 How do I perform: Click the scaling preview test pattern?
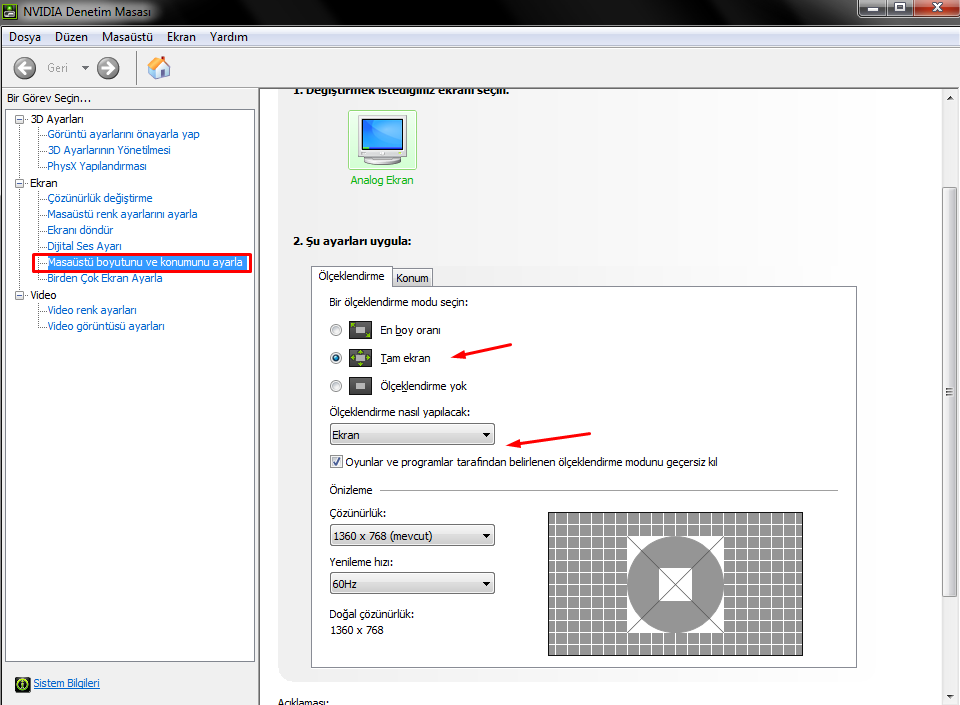[x=675, y=584]
